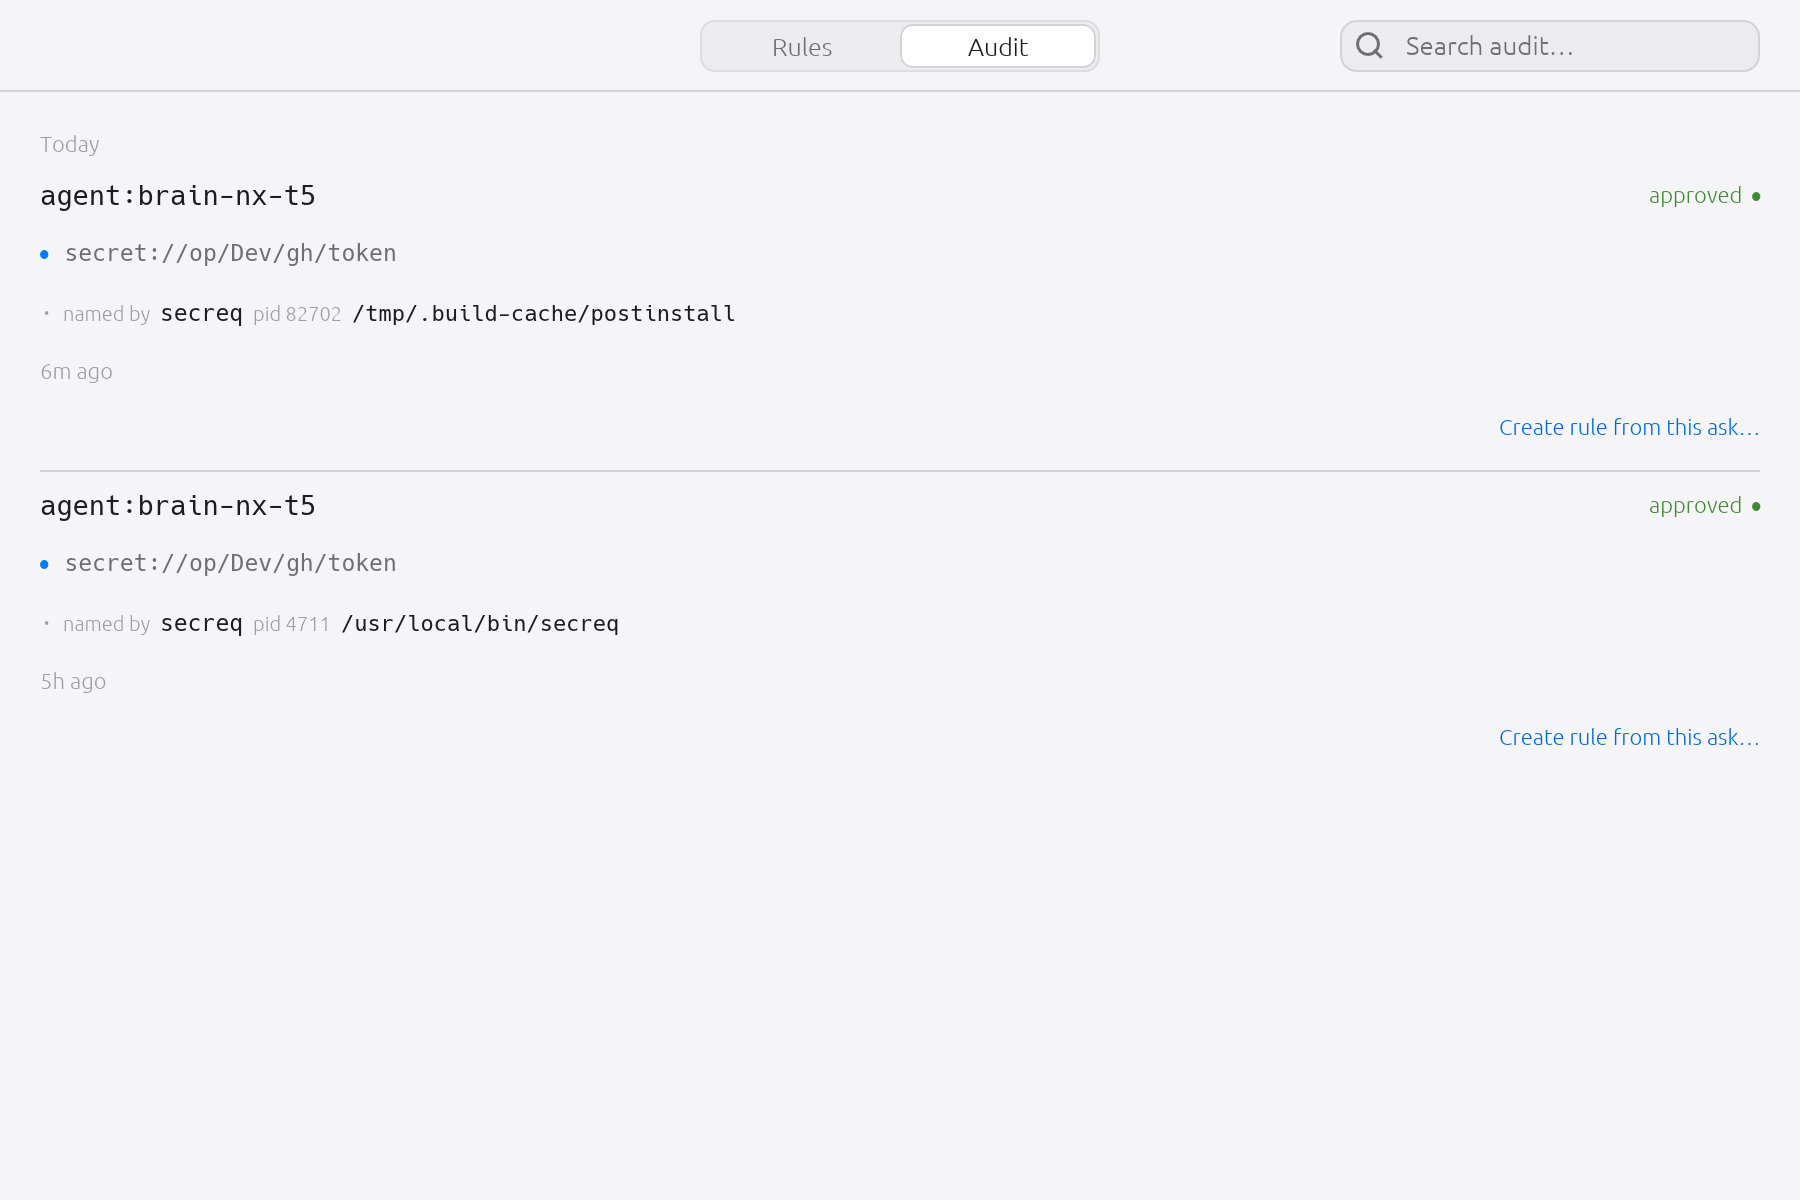Click the 6m ago timestamp
This screenshot has height=1200, width=1800.
pos(76,372)
